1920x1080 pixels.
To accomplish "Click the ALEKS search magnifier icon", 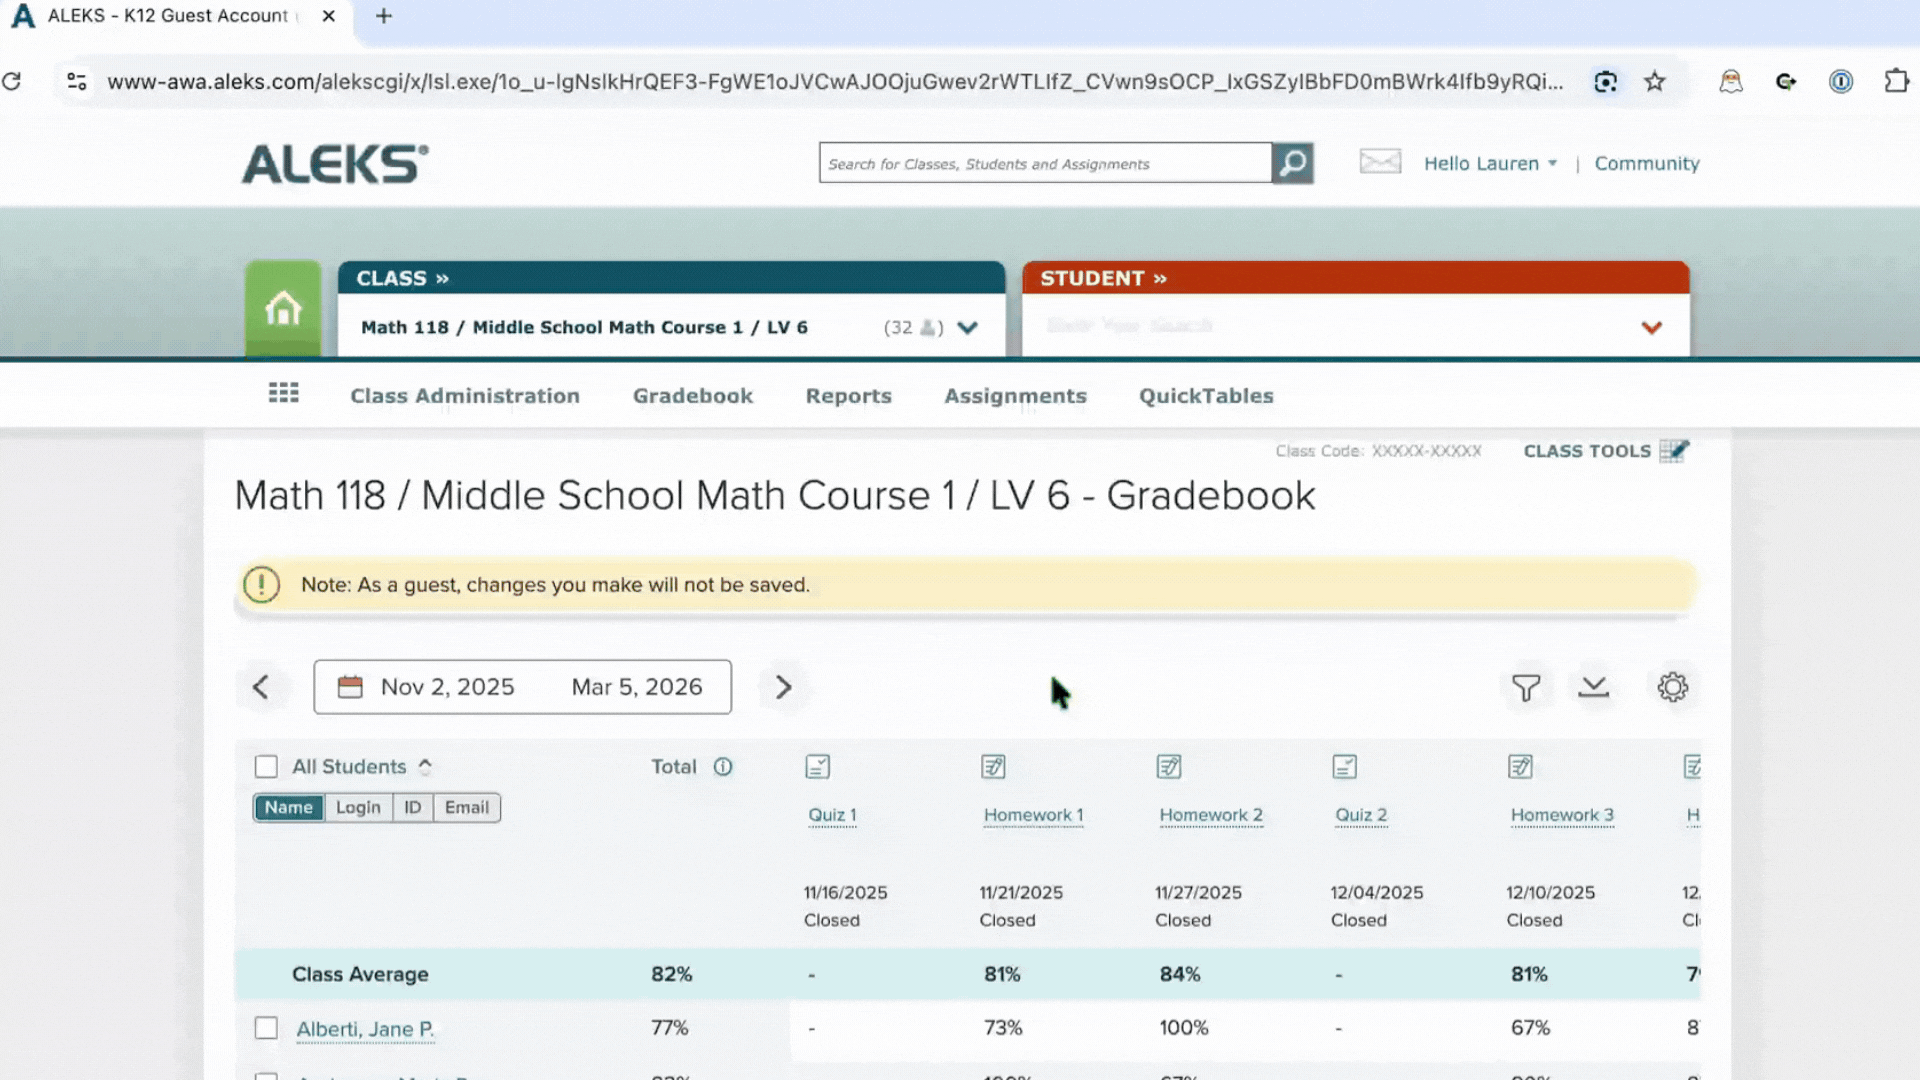I will pos(1293,163).
